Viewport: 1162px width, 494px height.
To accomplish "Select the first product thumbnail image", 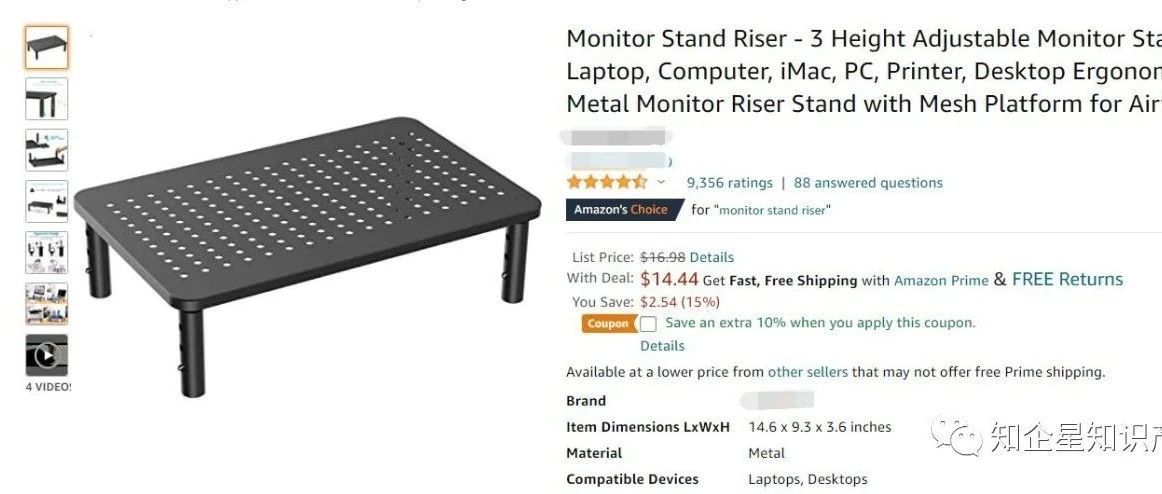I will tap(46, 47).
